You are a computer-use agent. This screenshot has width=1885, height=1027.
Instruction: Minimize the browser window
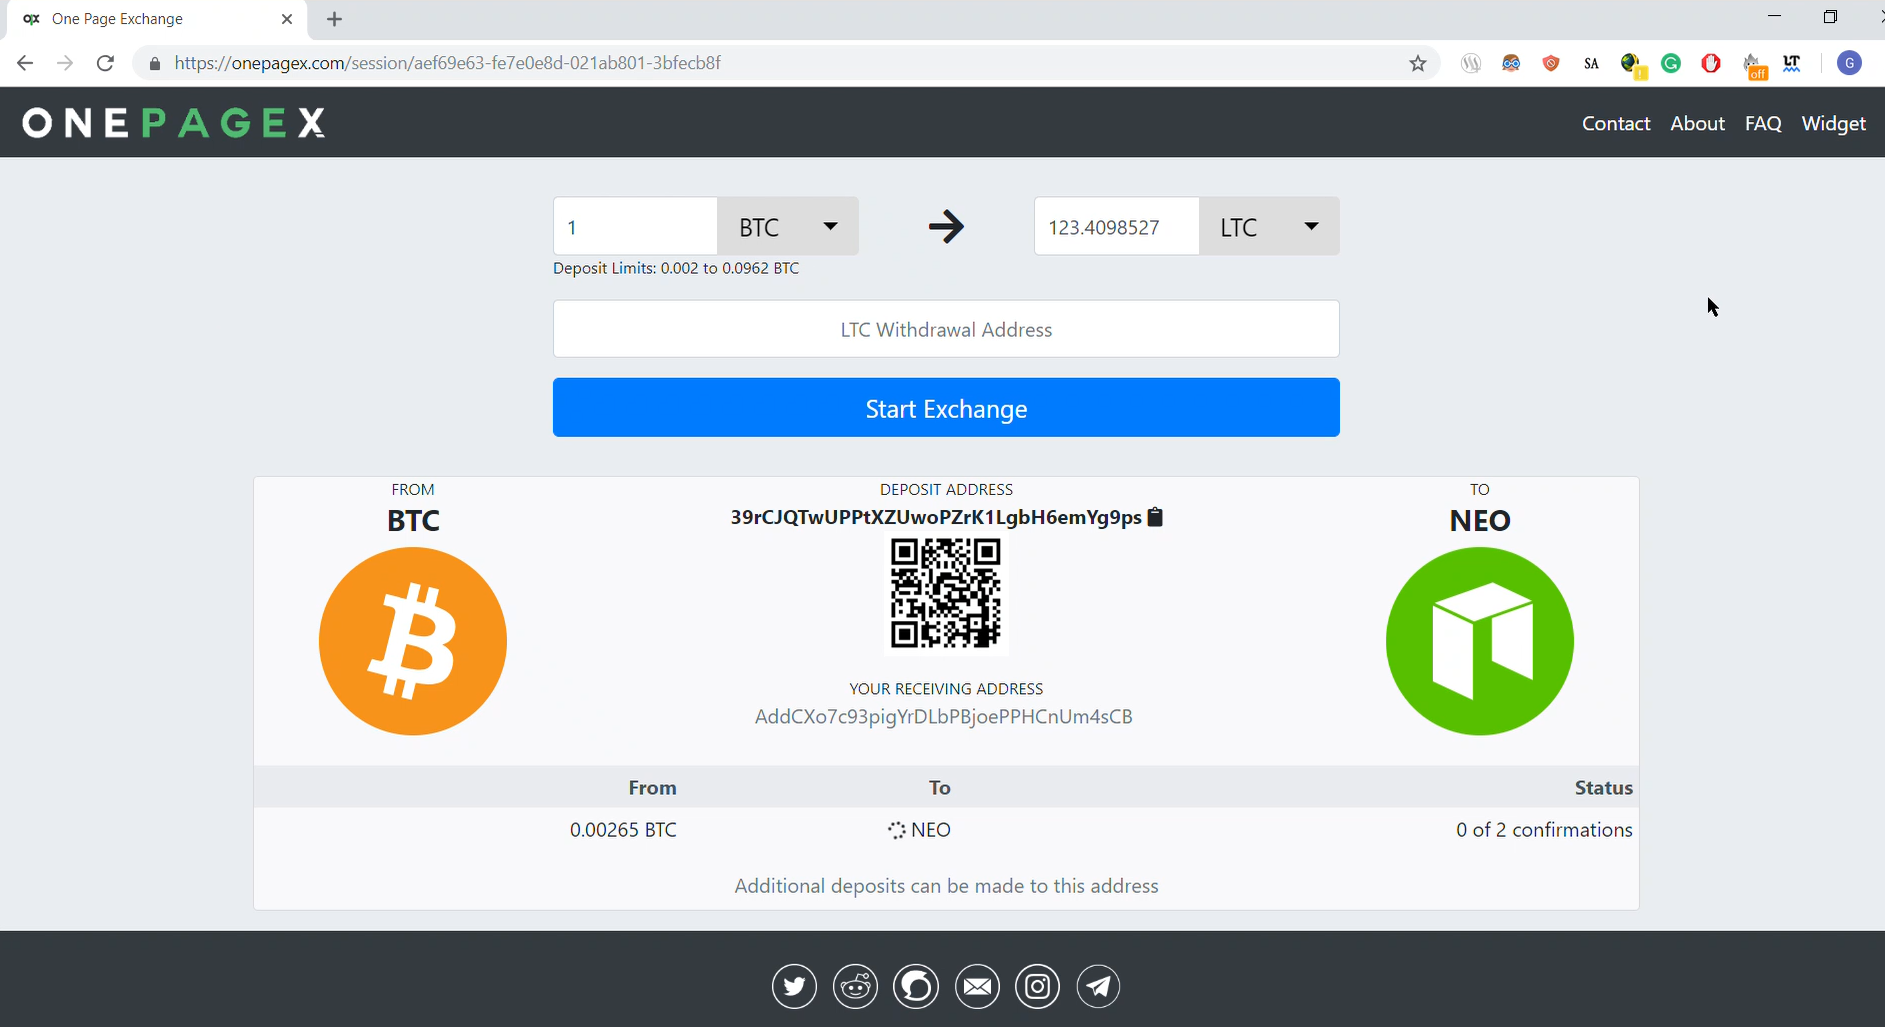pyautogui.click(x=1775, y=17)
